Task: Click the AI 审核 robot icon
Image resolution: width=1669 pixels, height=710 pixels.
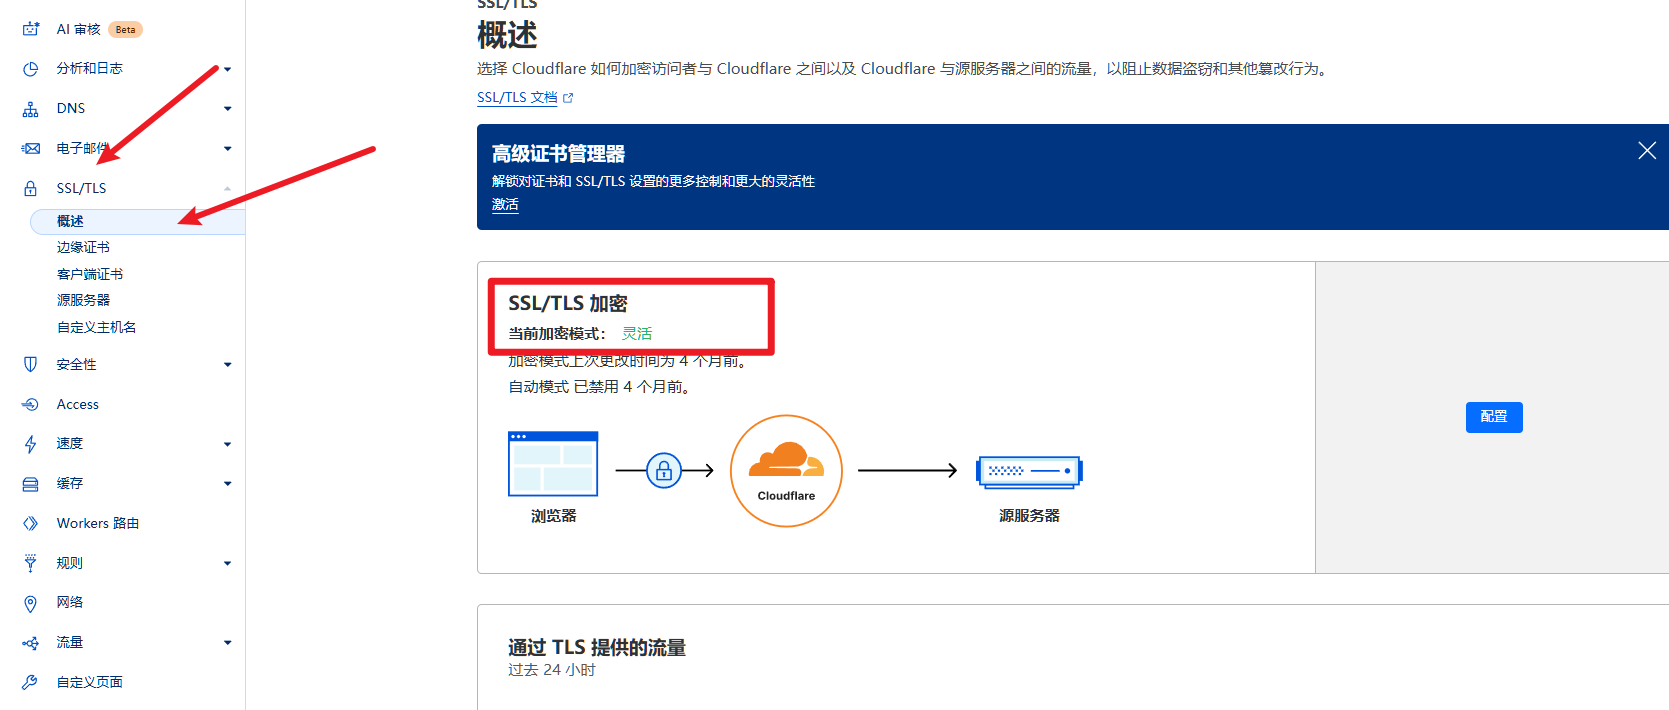Action: point(31,29)
